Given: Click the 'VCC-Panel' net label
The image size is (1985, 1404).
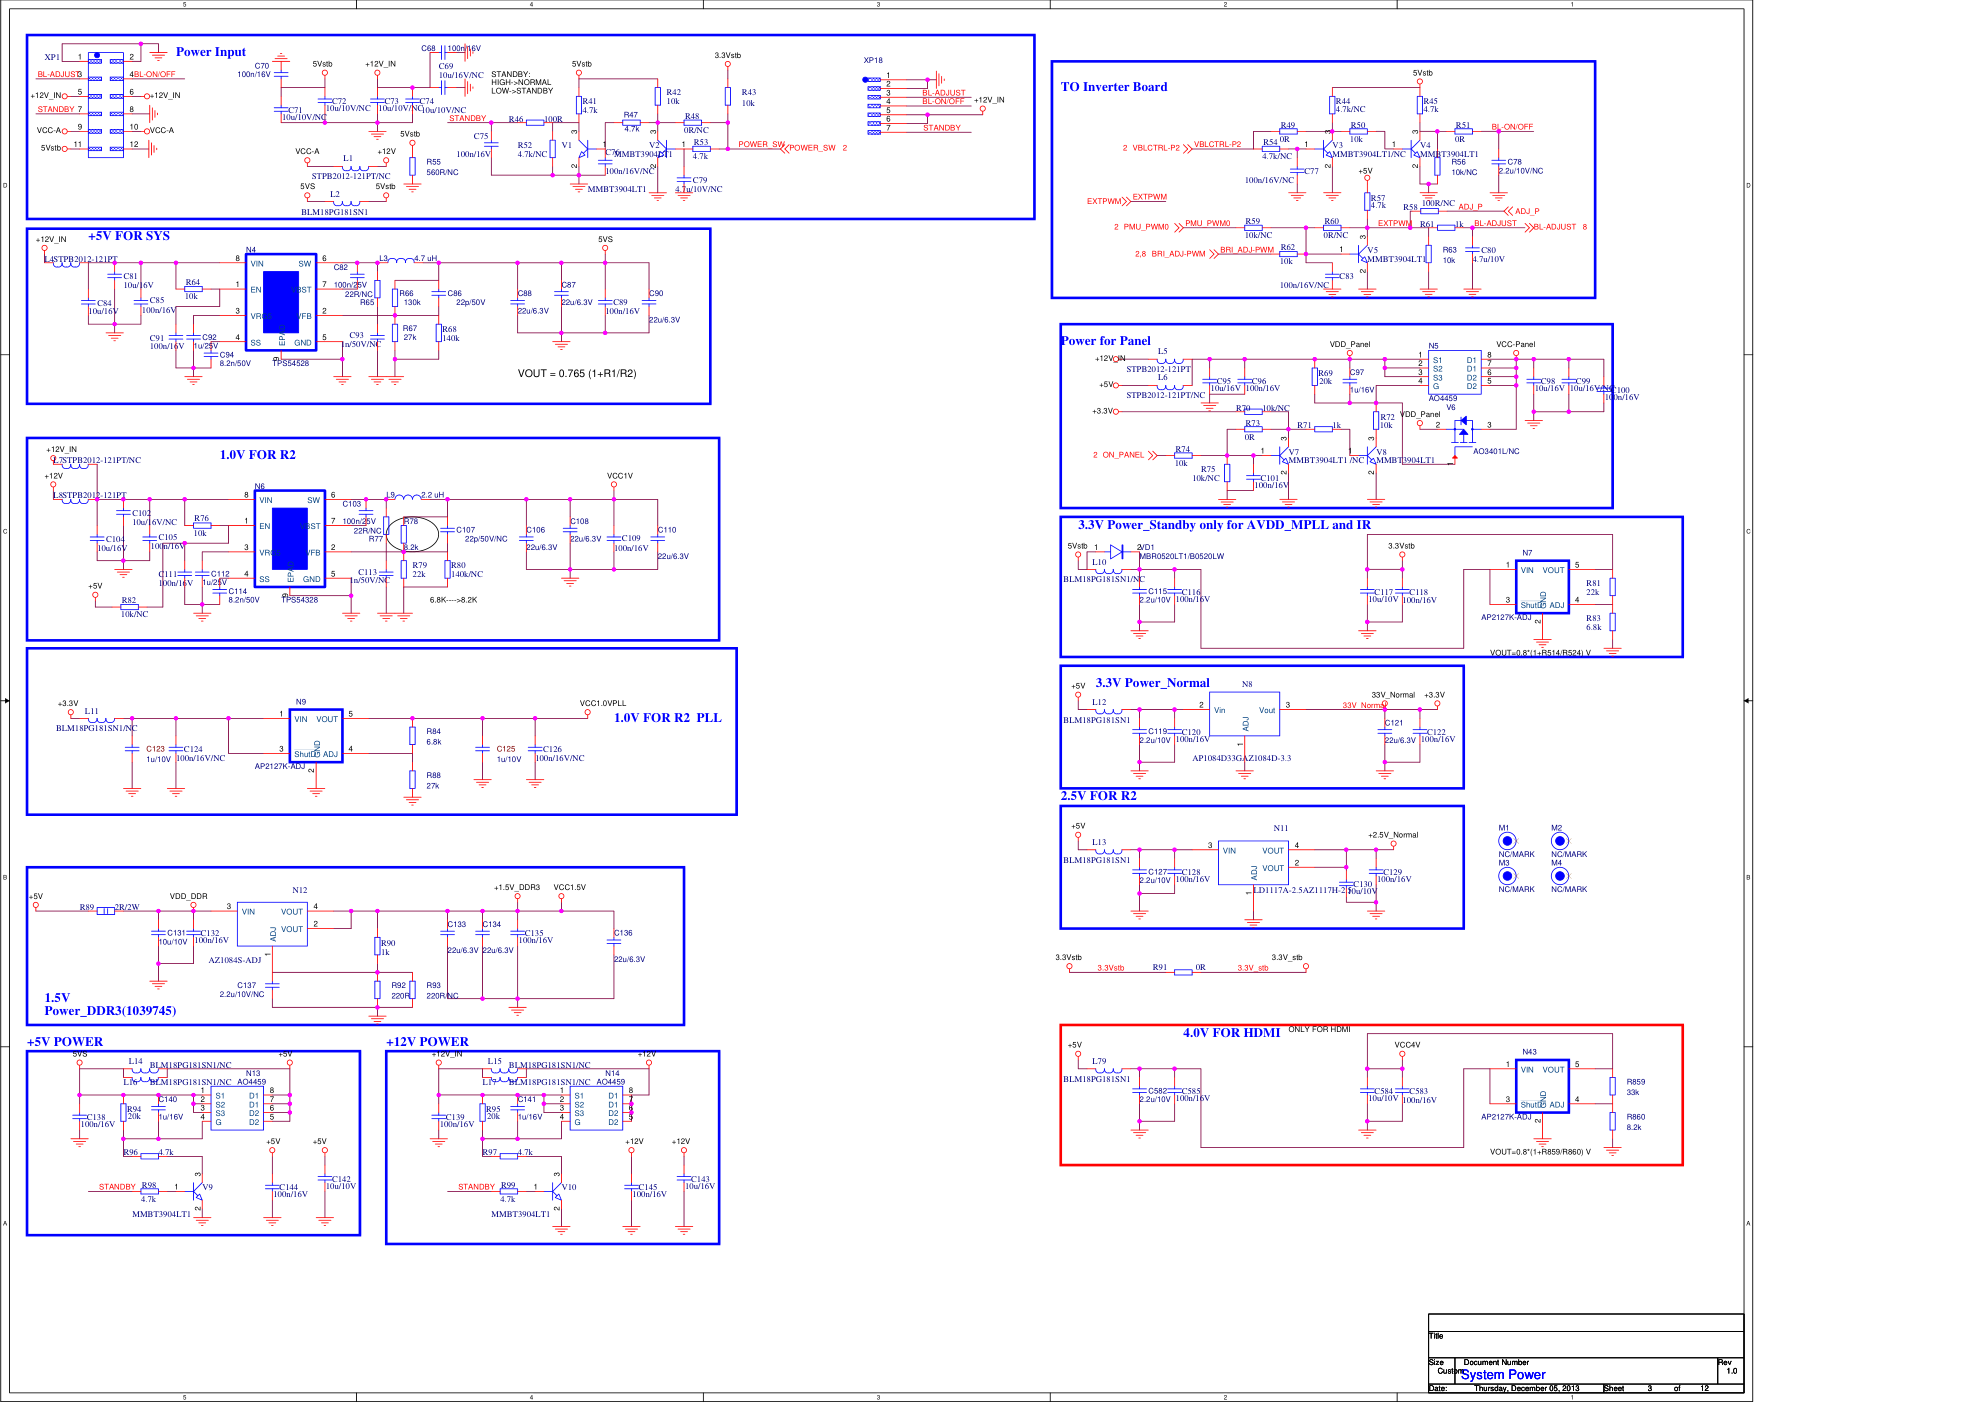Looking at the screenshot, I should (x=1515, y=345).
